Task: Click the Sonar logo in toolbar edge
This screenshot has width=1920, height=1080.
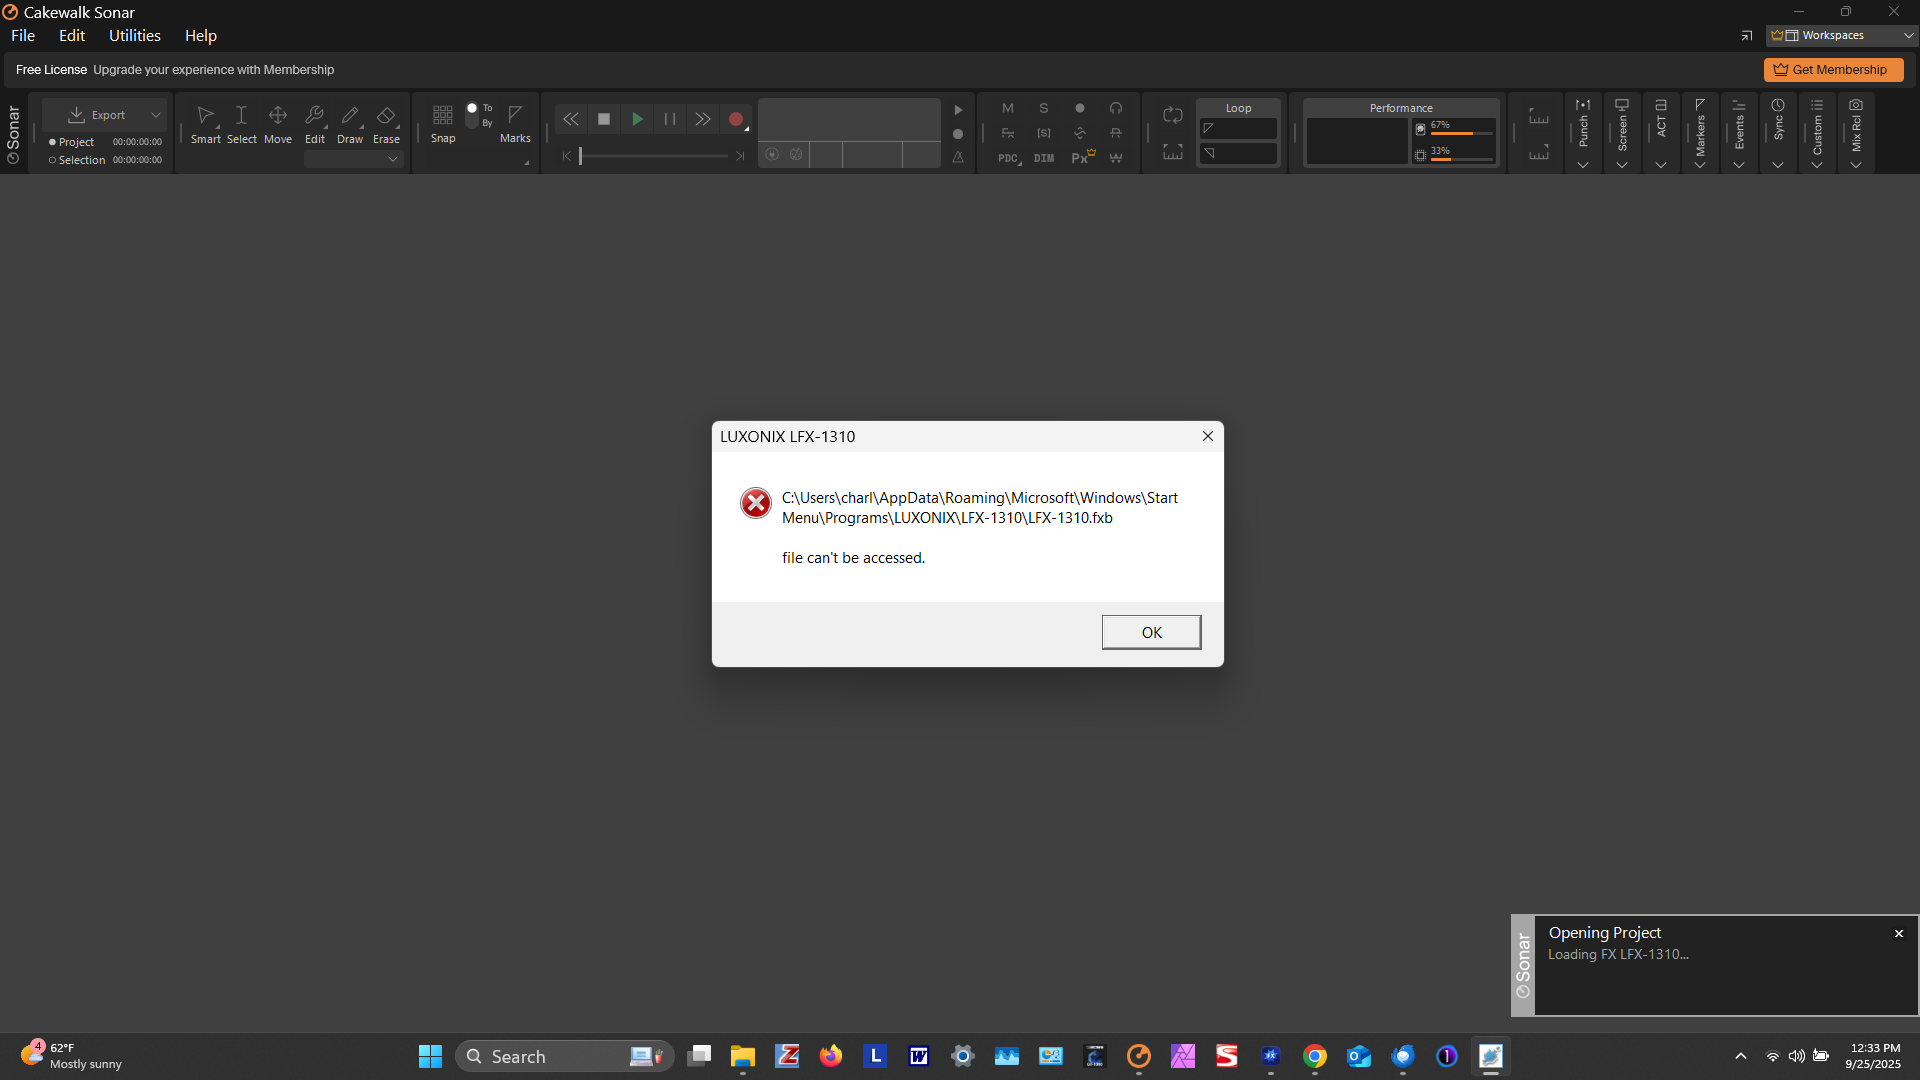Action: (13, 134)
